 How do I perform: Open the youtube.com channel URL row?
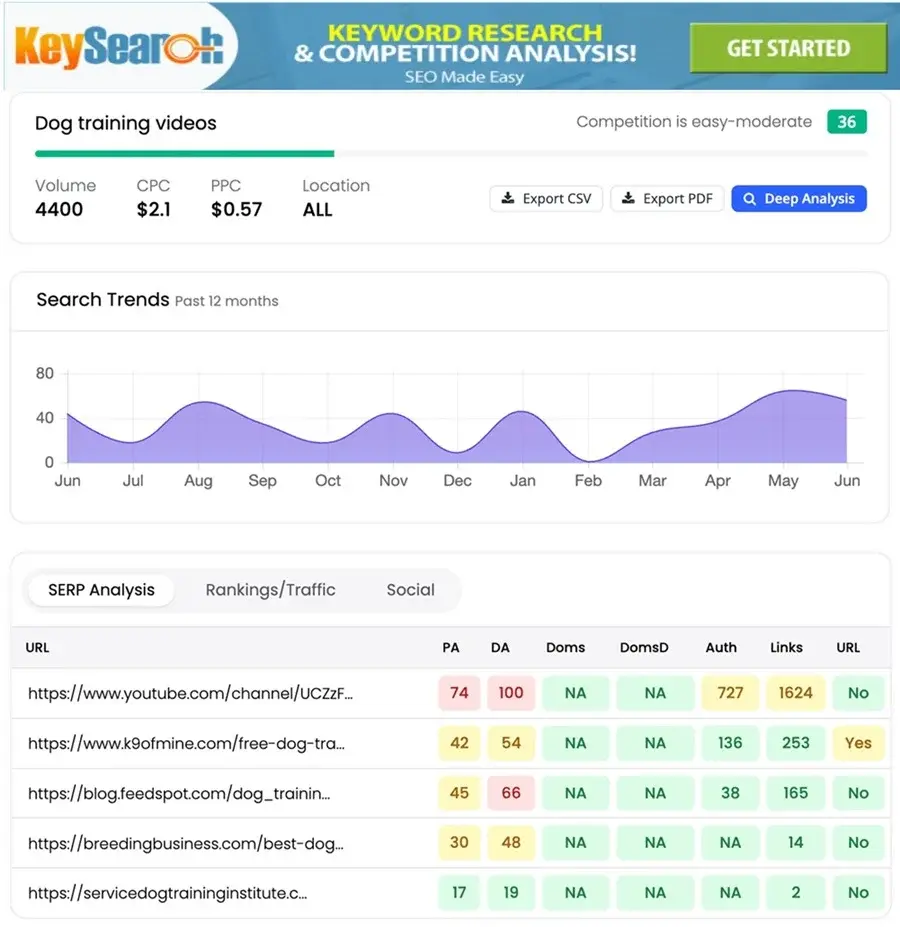pyautogui.click(x=190, y=693)
